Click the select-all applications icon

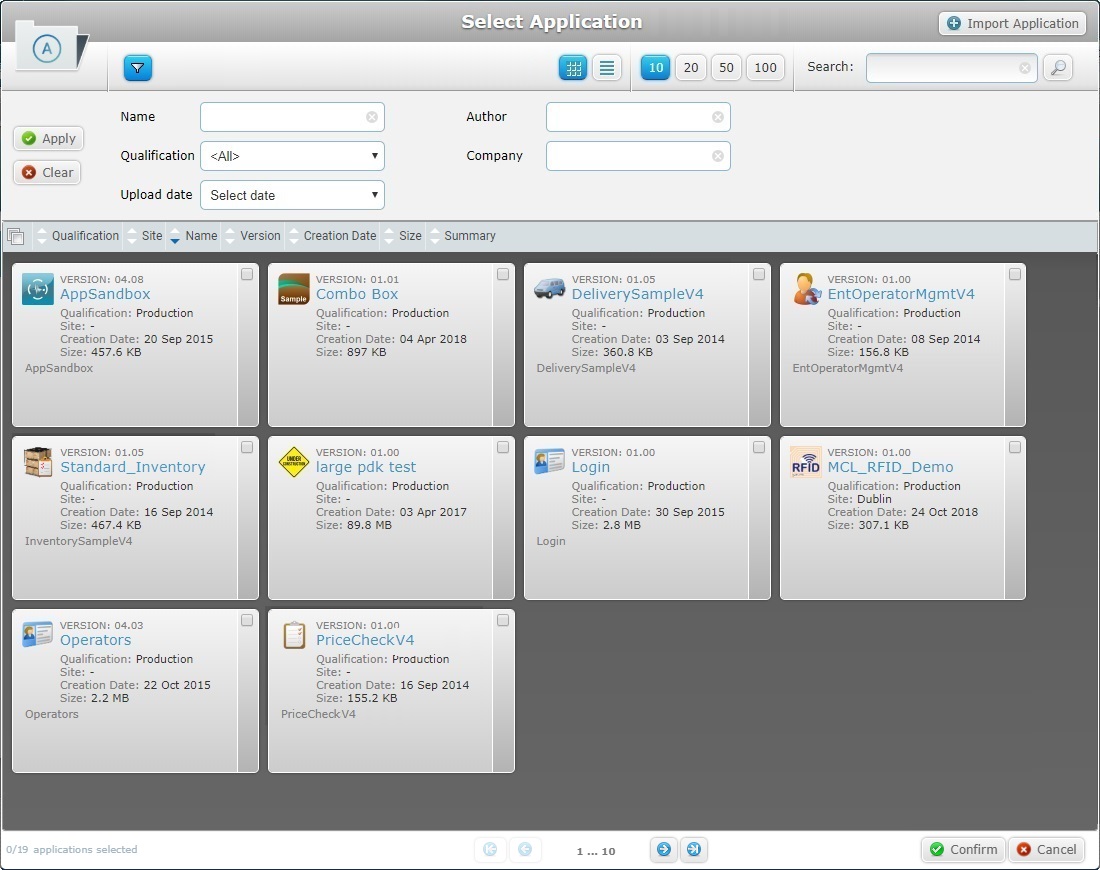pos(16,235)
